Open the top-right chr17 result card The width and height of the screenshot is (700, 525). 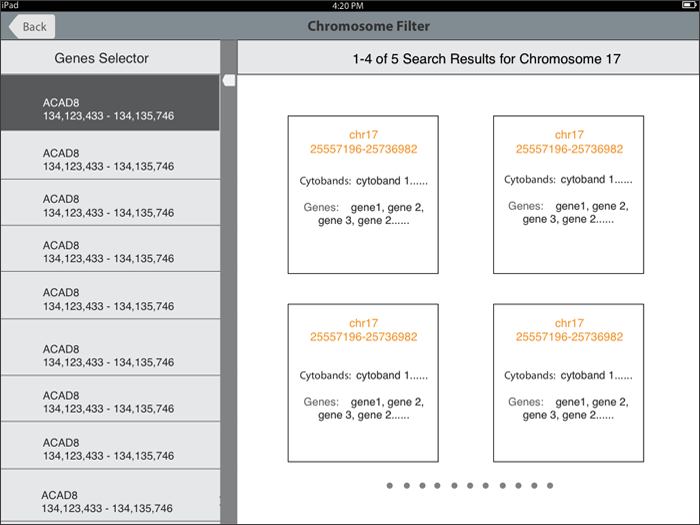pos(568,195)
